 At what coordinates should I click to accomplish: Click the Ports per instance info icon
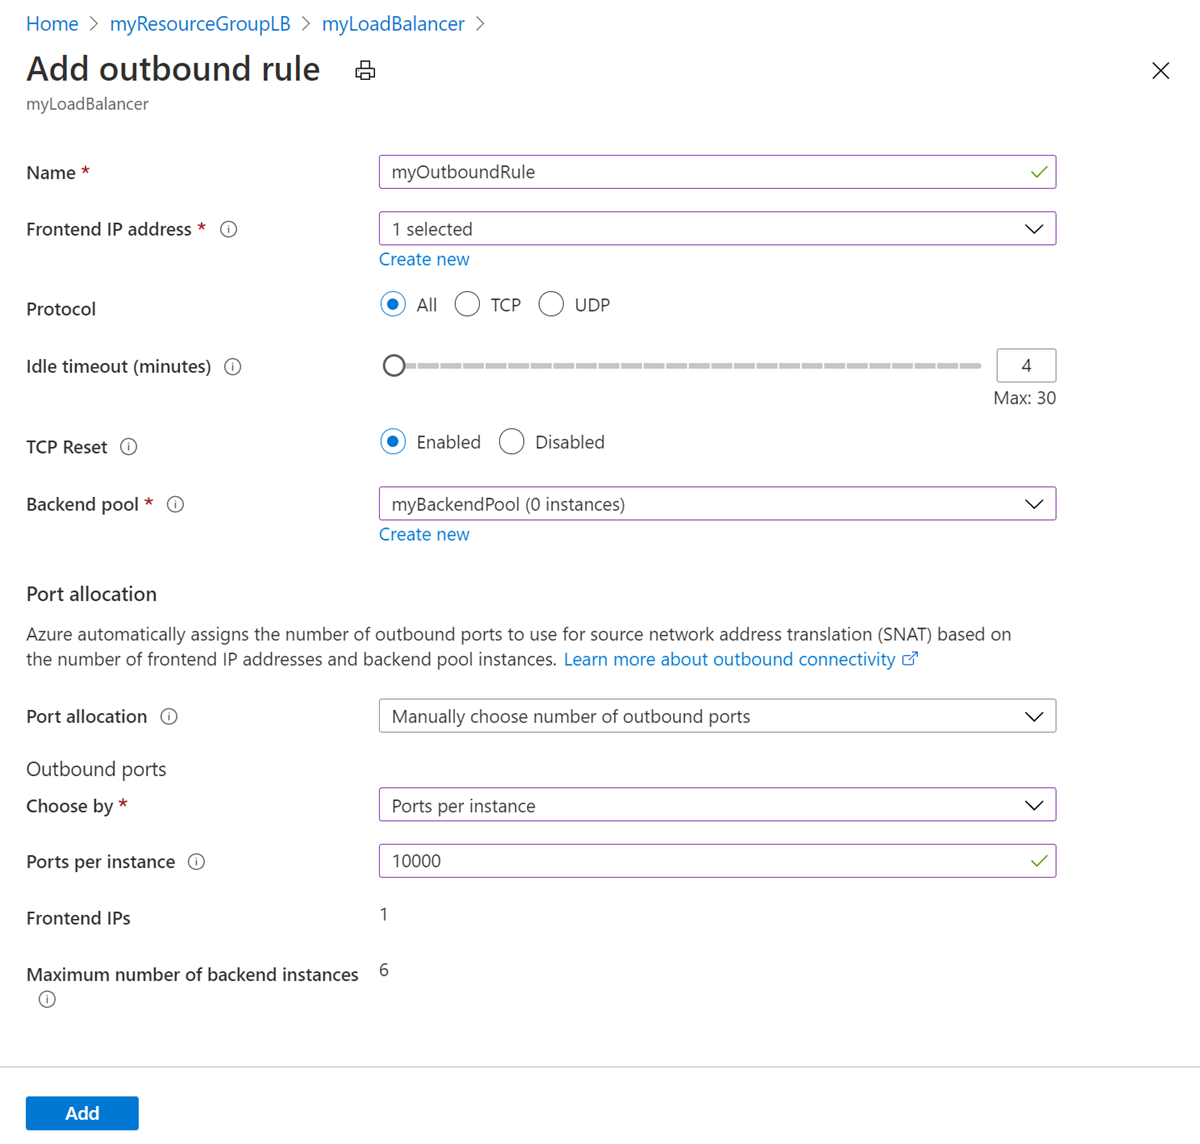click(197, 862)
